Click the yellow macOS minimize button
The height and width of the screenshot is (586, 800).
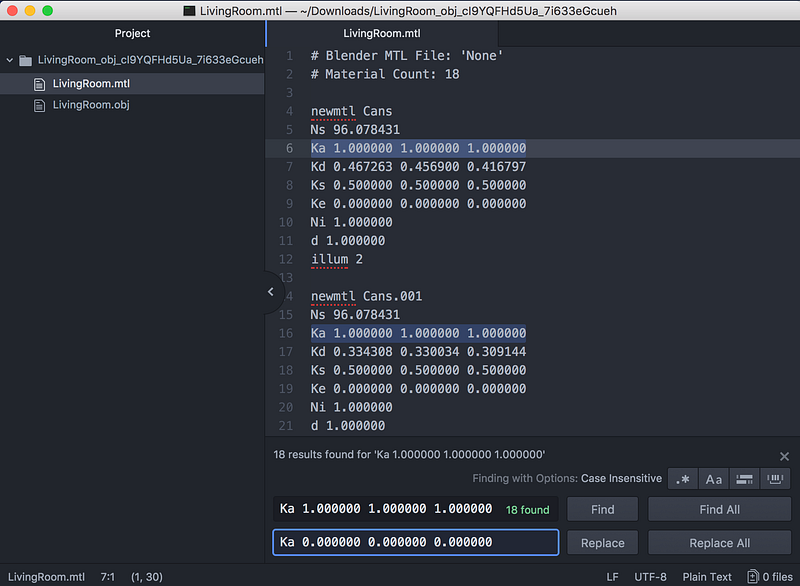[30, 11]
